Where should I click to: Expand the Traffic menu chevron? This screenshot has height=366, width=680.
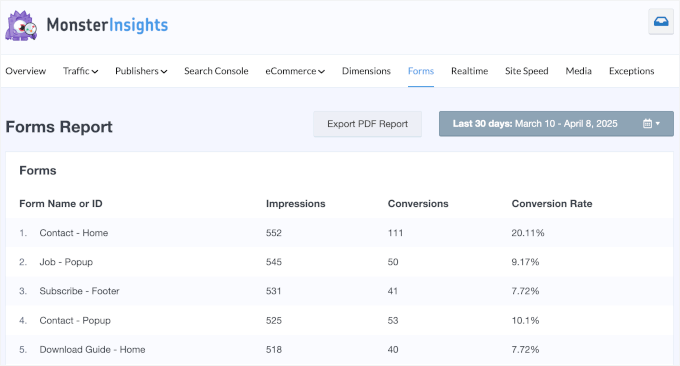[x=95, y=72]
